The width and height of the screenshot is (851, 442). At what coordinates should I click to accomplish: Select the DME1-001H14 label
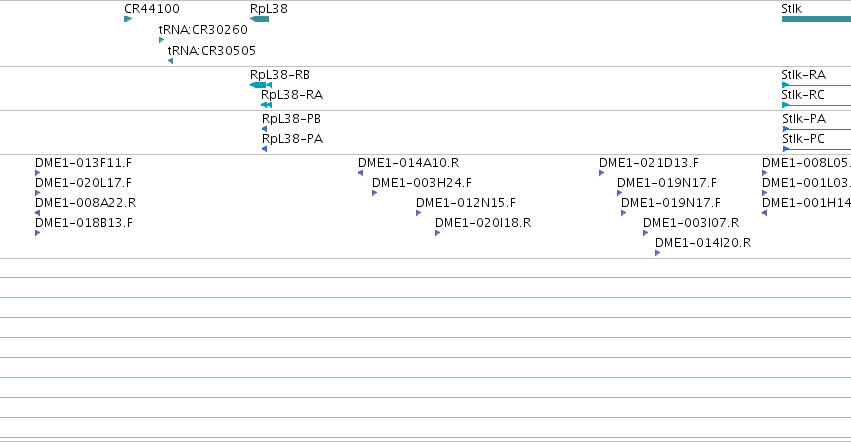806,203
